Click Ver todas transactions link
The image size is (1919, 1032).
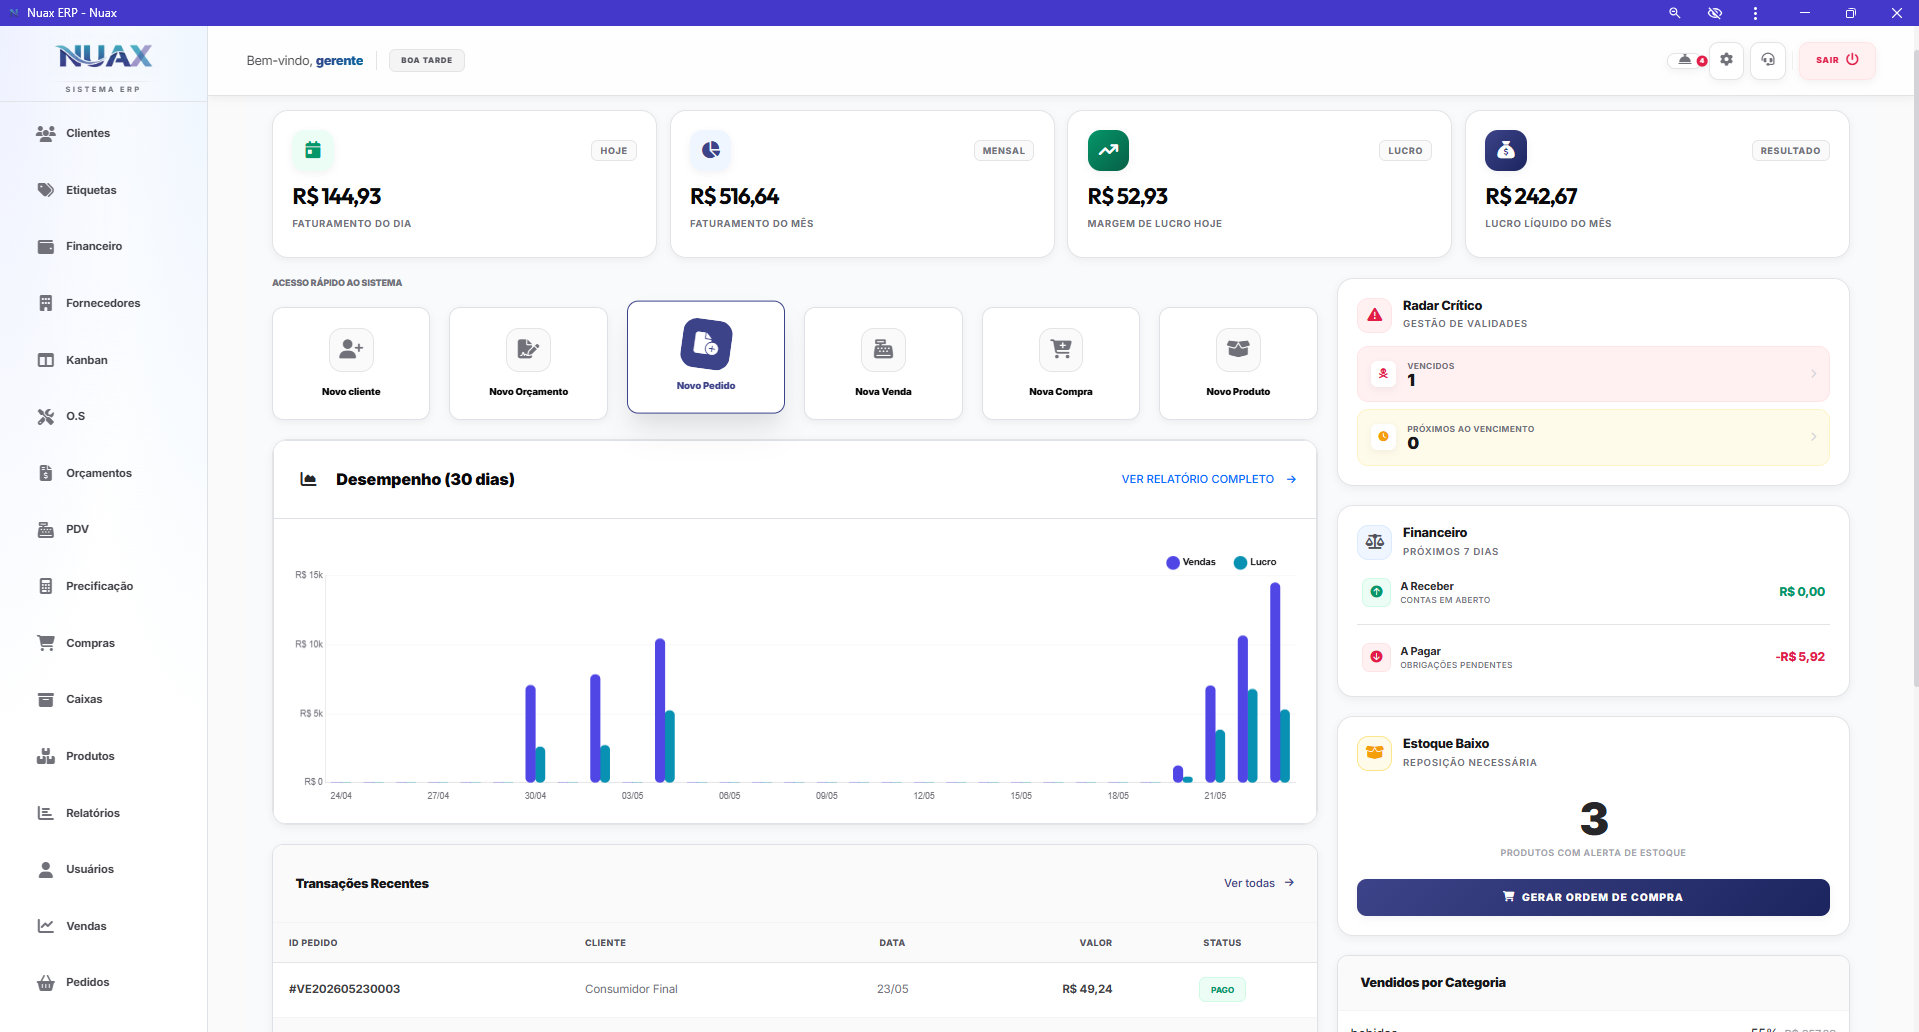click(1259, 883)
